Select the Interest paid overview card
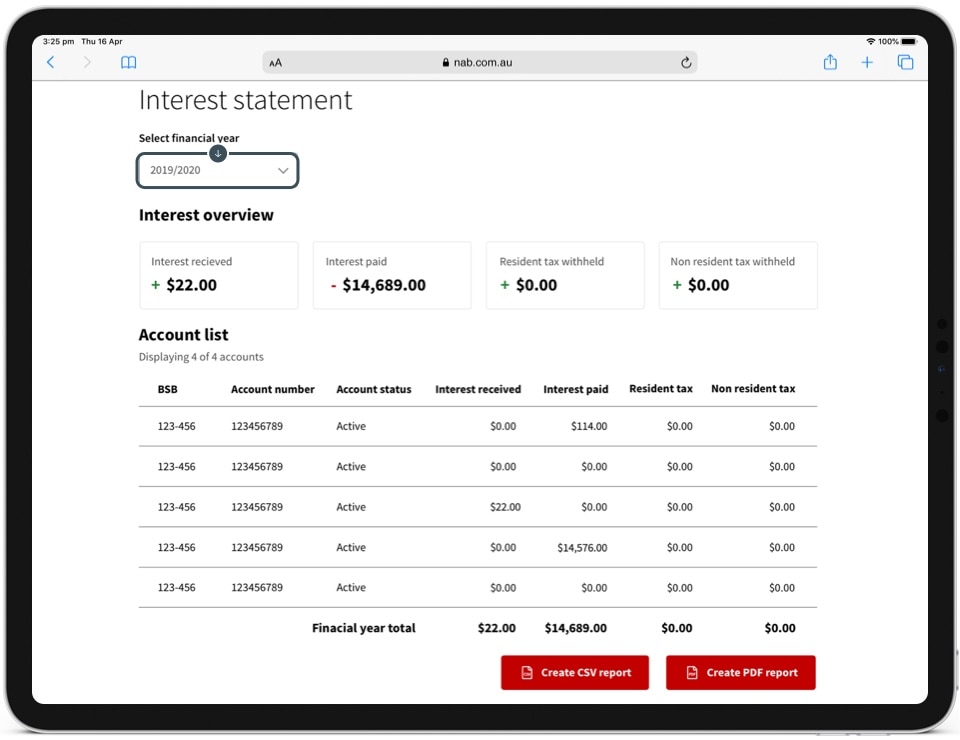This screenshot has height=740, width=960. [x=391, y=275]
